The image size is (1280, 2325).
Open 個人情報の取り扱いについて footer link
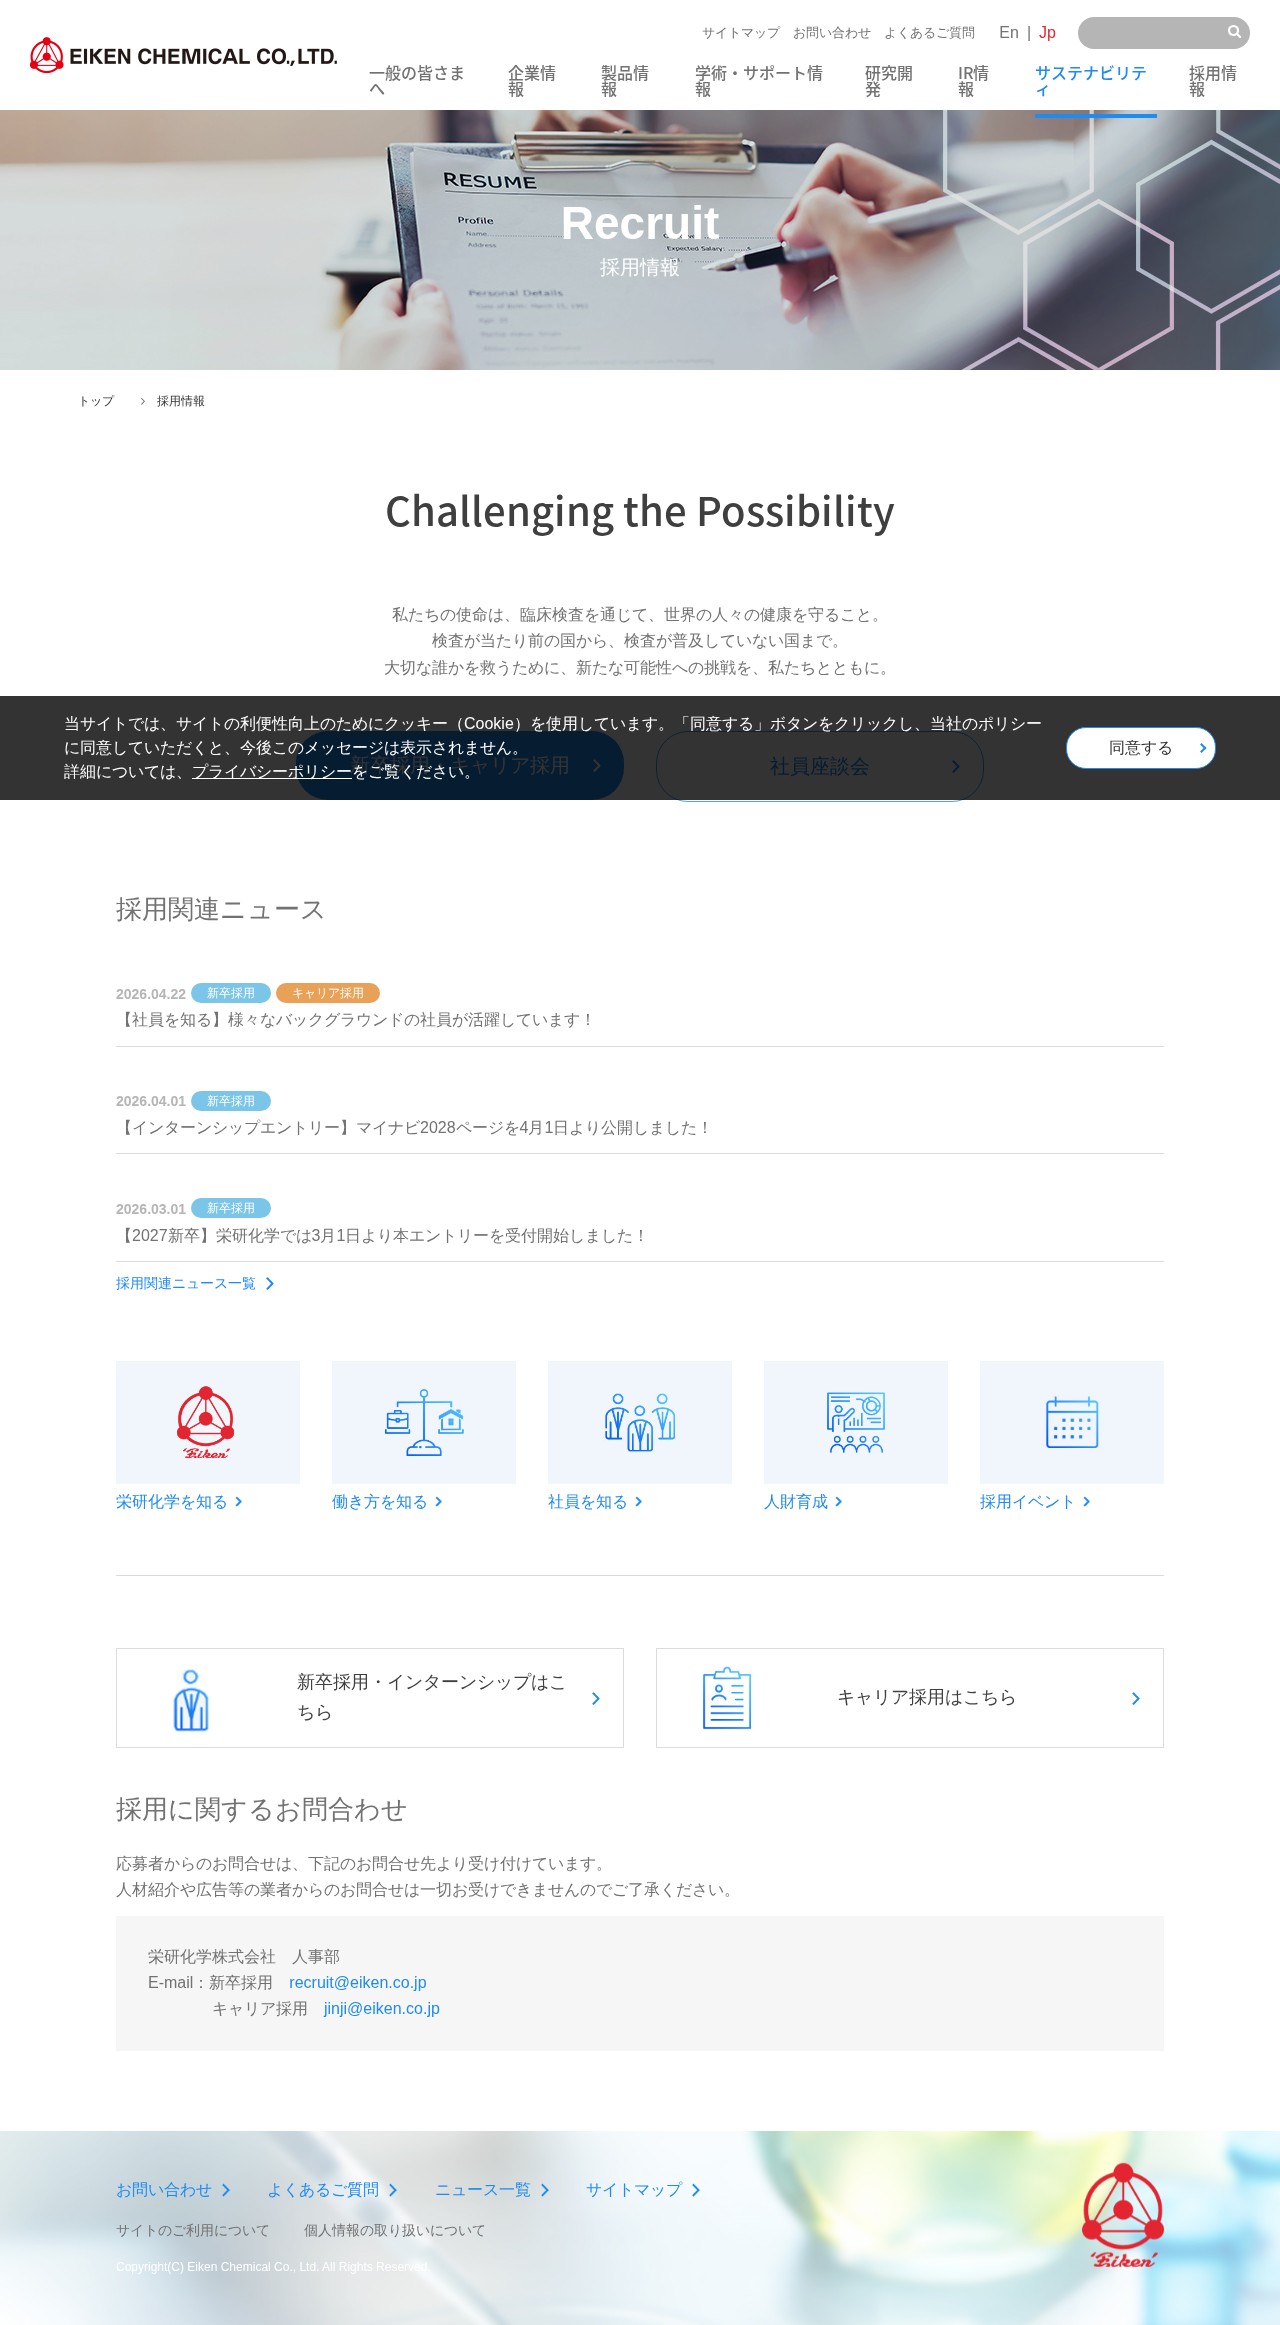coord(394,2231)
